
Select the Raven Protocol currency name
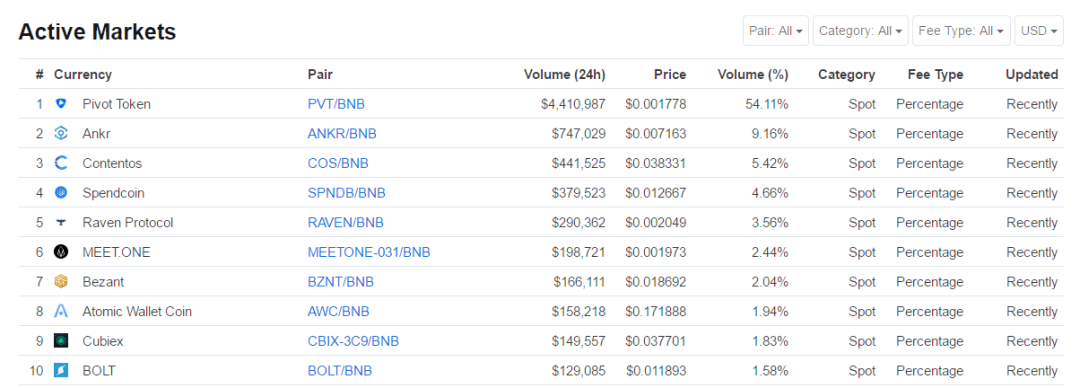pos(128,223)
